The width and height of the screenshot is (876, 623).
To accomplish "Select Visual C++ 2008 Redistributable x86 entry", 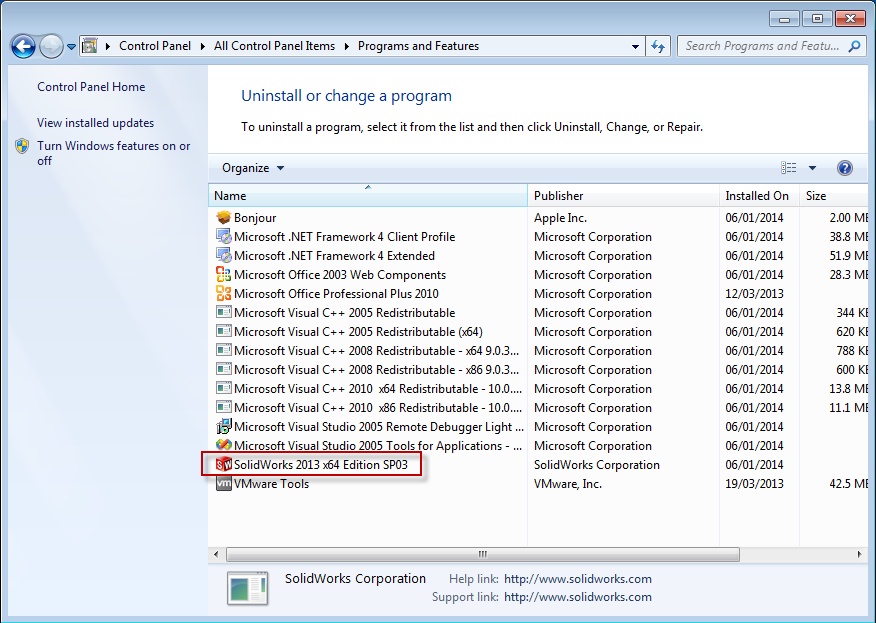I will [377, 369].
